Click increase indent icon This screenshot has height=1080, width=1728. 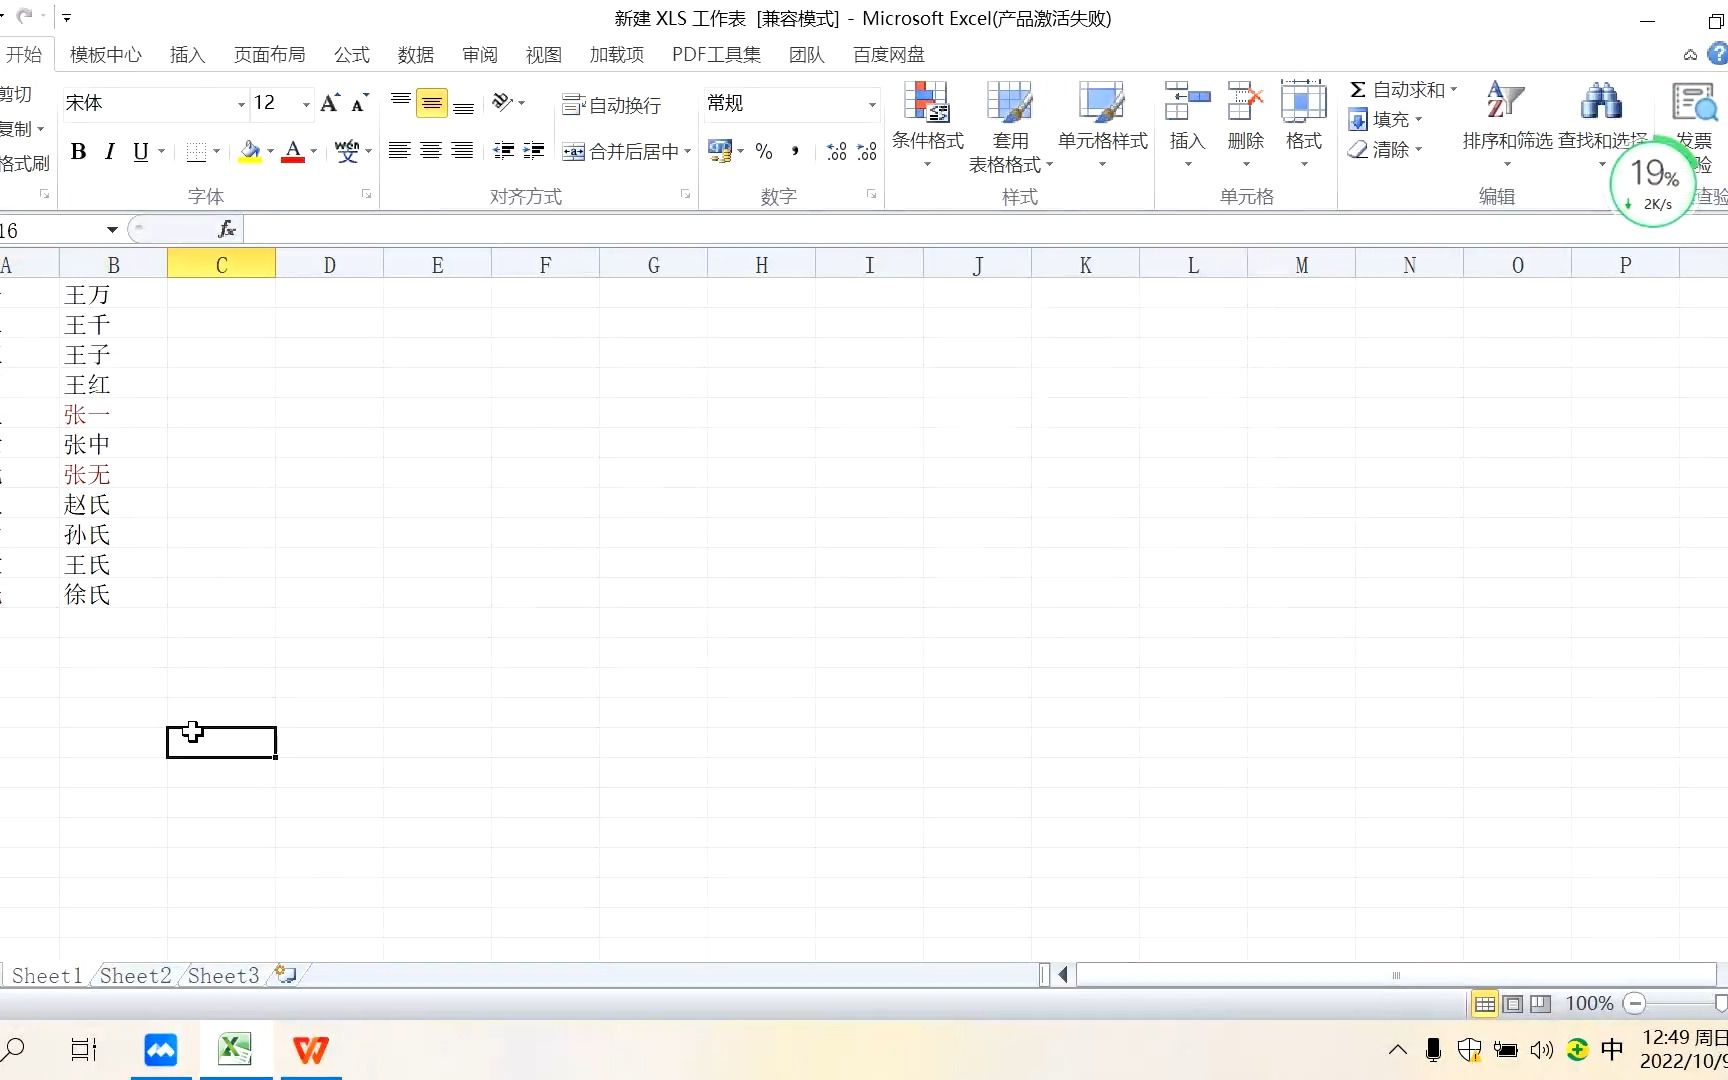pos(534,151)
